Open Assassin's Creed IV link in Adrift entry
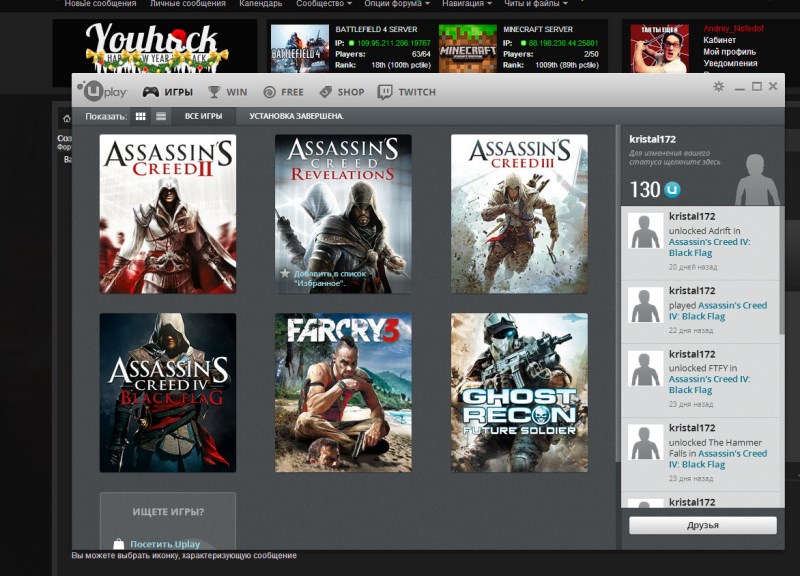 (709, 247)
